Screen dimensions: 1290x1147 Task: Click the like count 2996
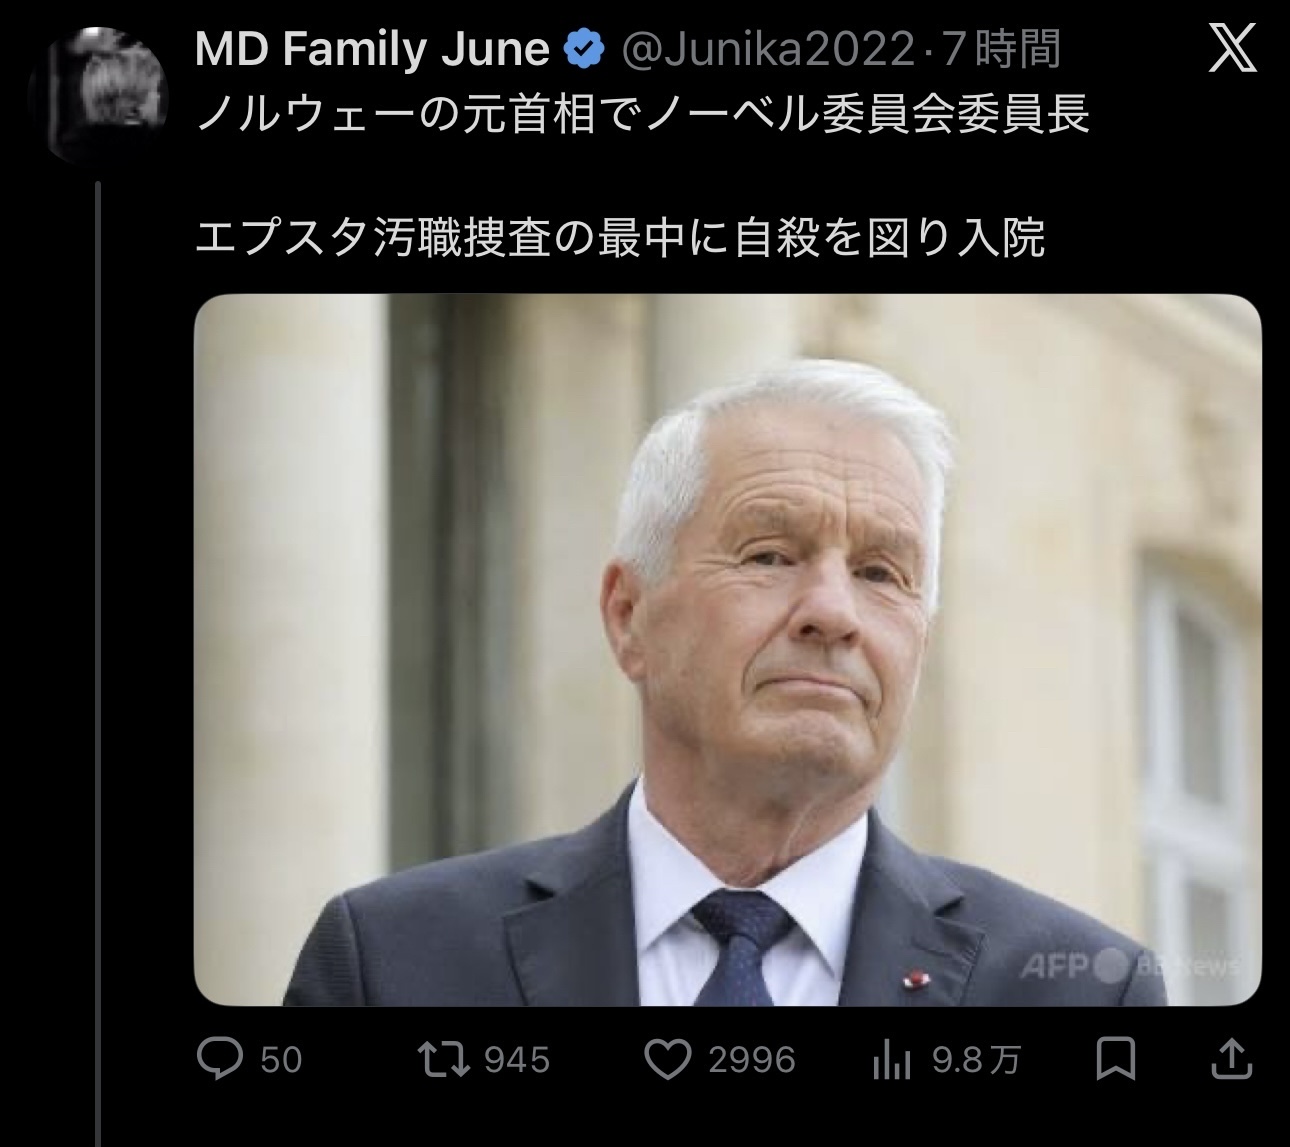pyautogui.click(x=752, y=1060)
